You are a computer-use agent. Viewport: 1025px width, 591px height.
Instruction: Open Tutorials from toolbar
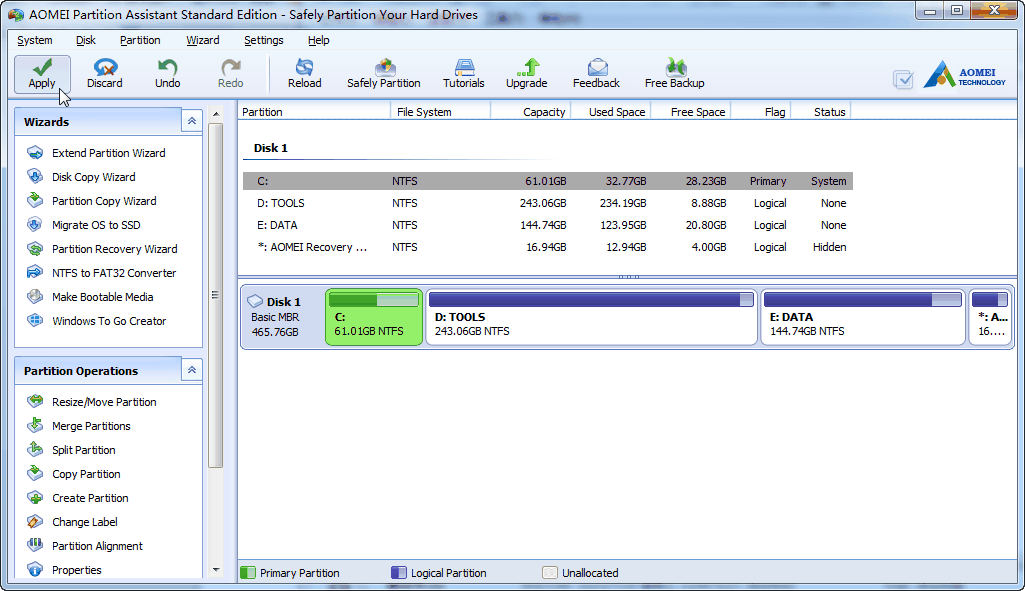463,74
